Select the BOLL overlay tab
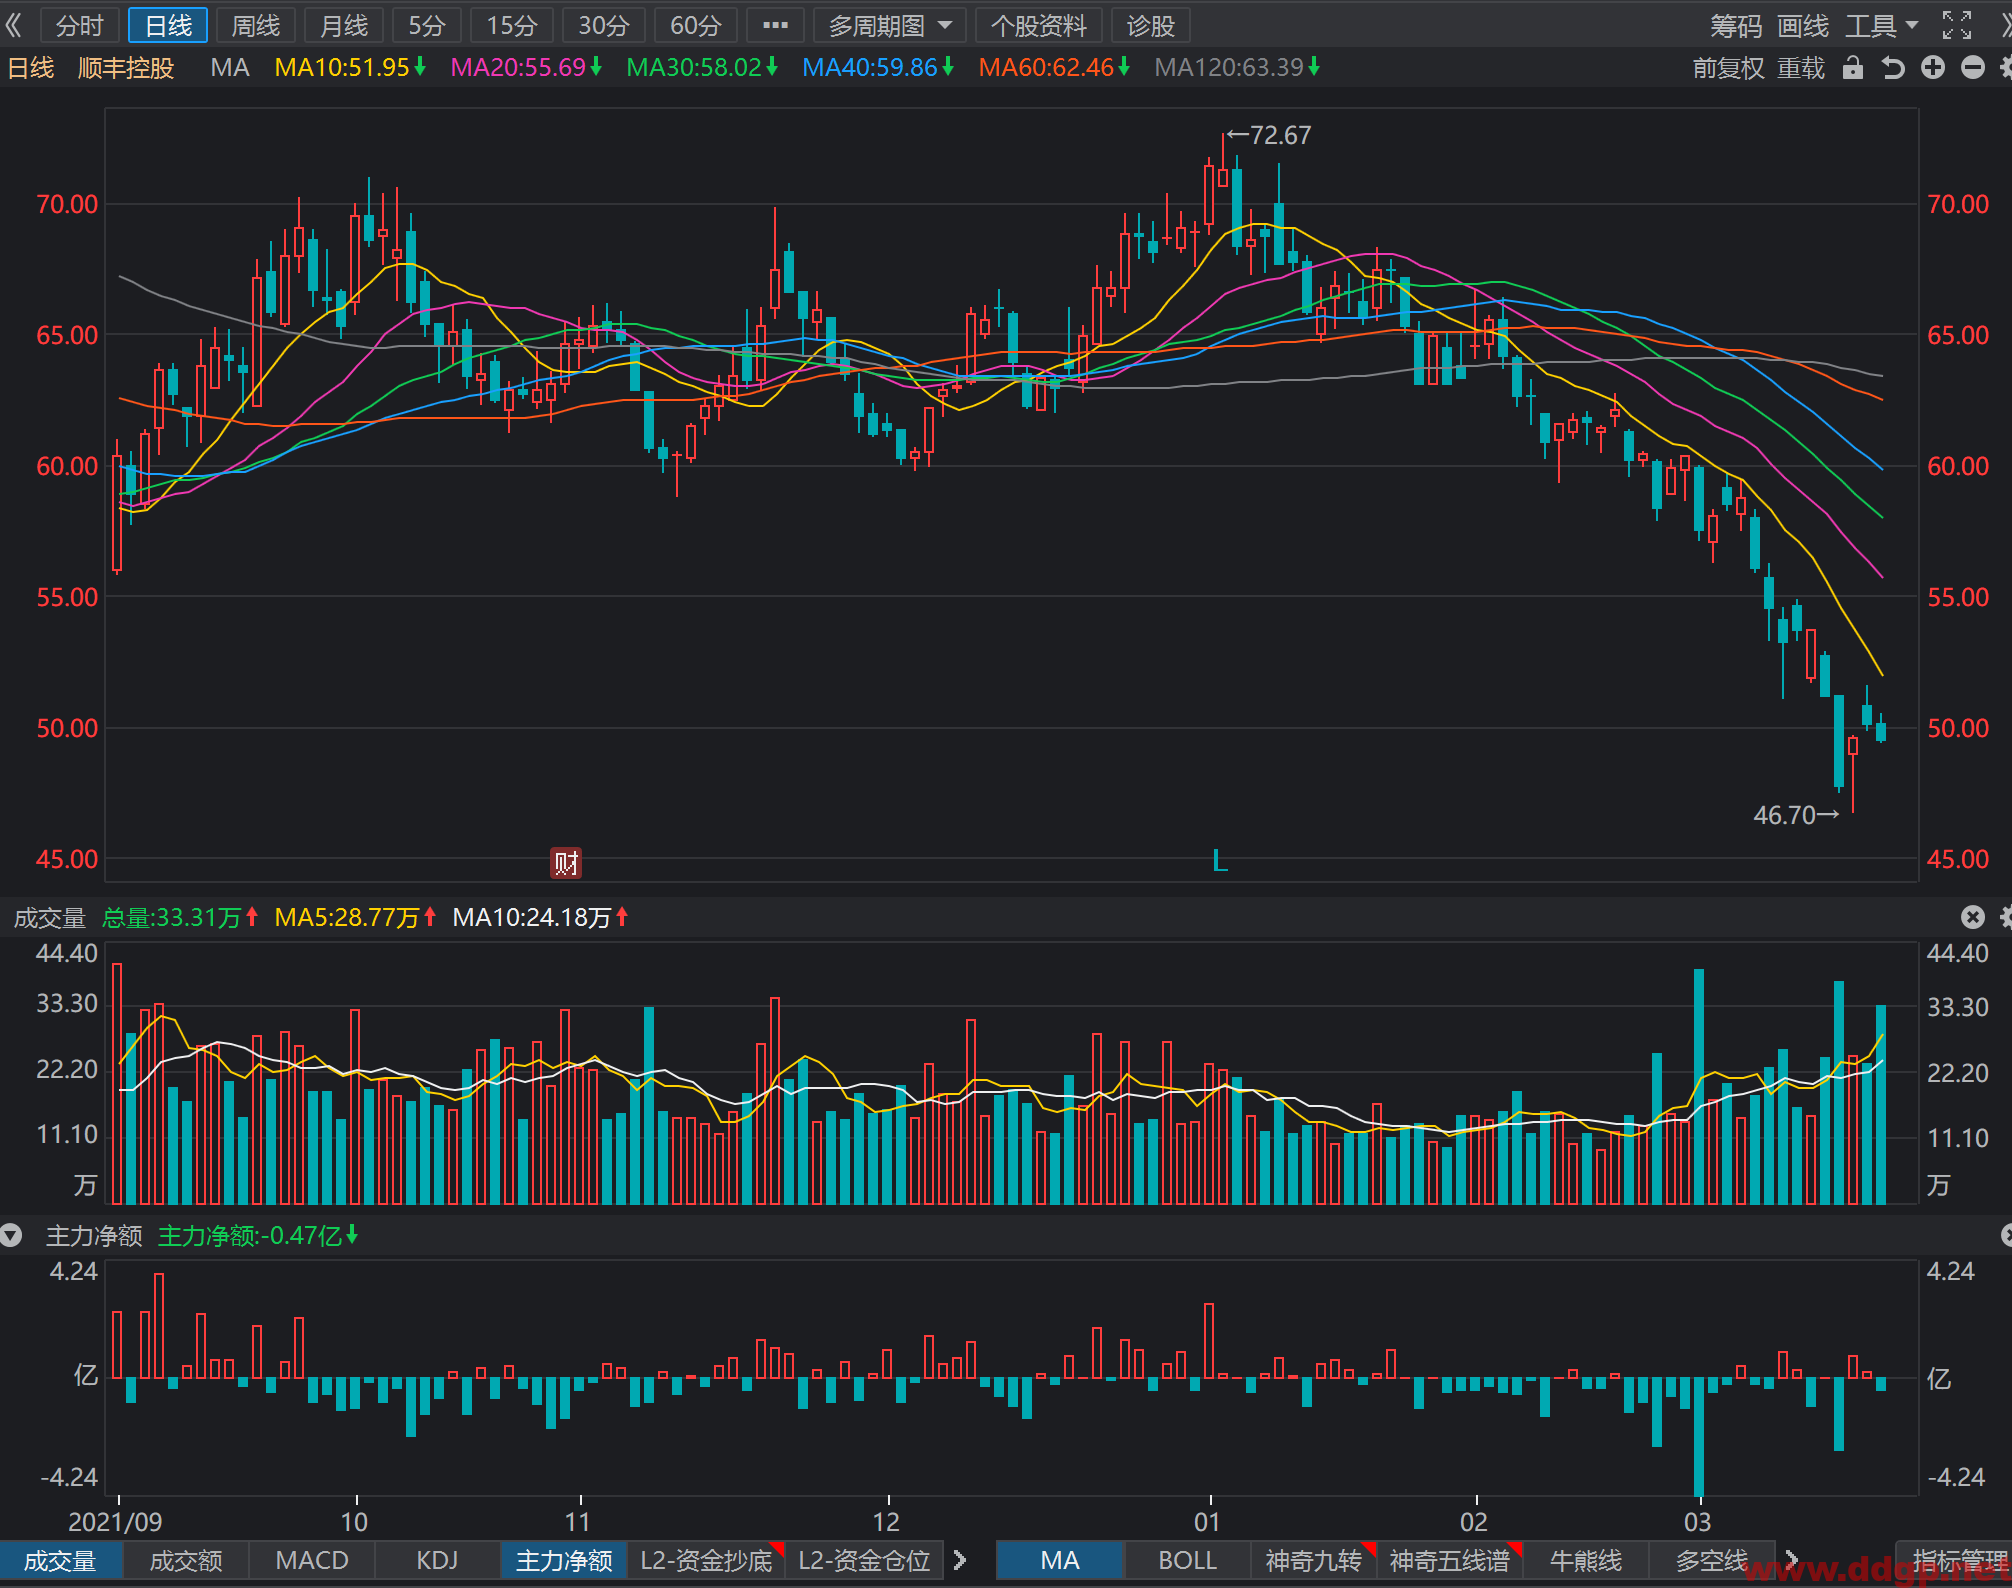The image size is (2012, 1588). [1187, 1561]
